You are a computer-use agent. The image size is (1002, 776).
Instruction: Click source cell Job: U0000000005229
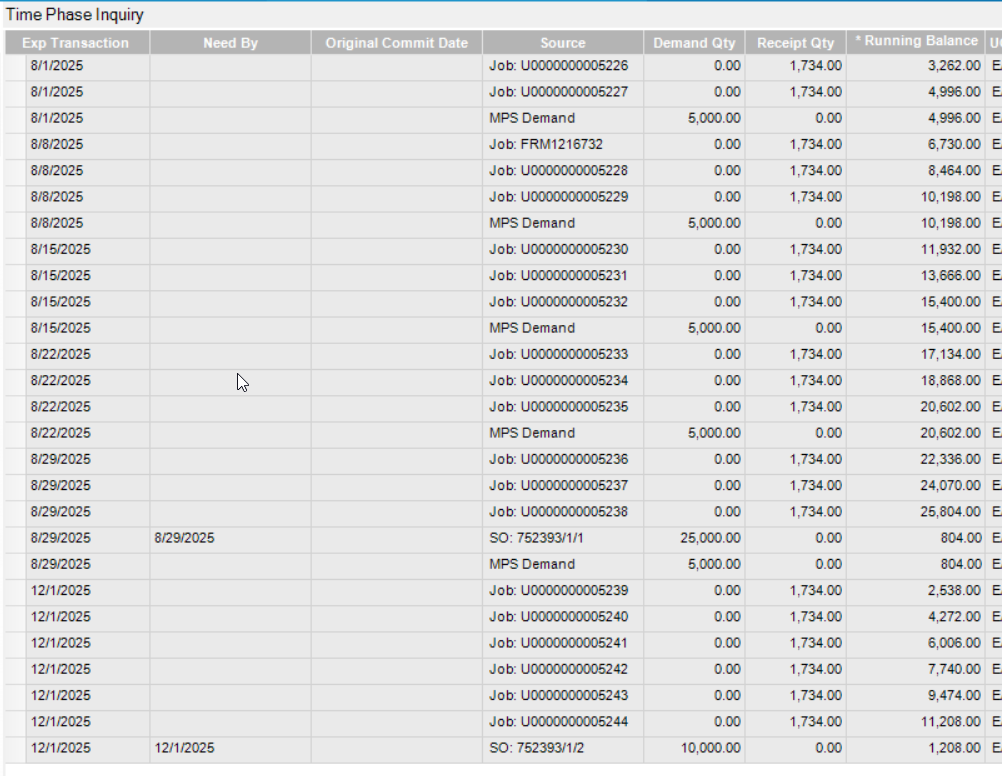pos(563,197)
